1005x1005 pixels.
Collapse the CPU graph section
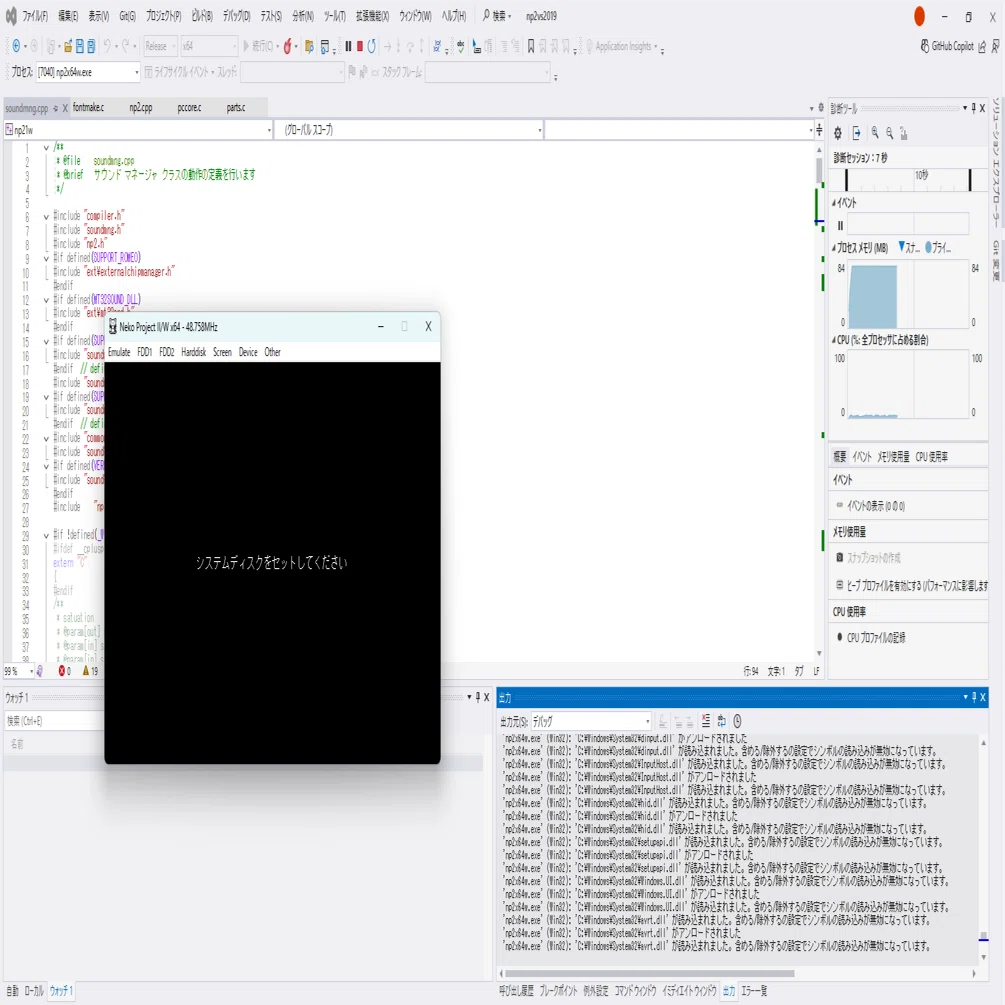(x=834, y=340)
